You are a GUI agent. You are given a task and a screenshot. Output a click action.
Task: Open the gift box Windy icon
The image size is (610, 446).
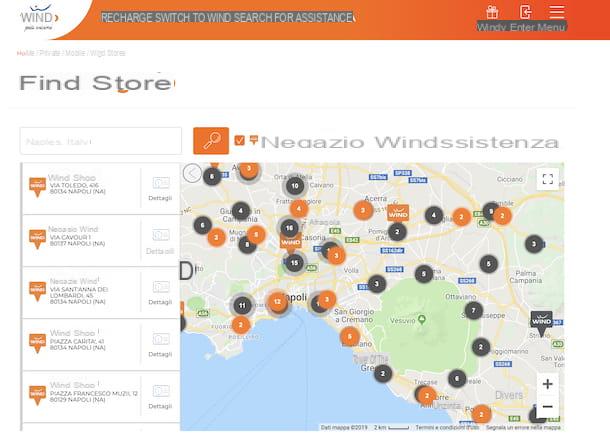coord(492,12)
